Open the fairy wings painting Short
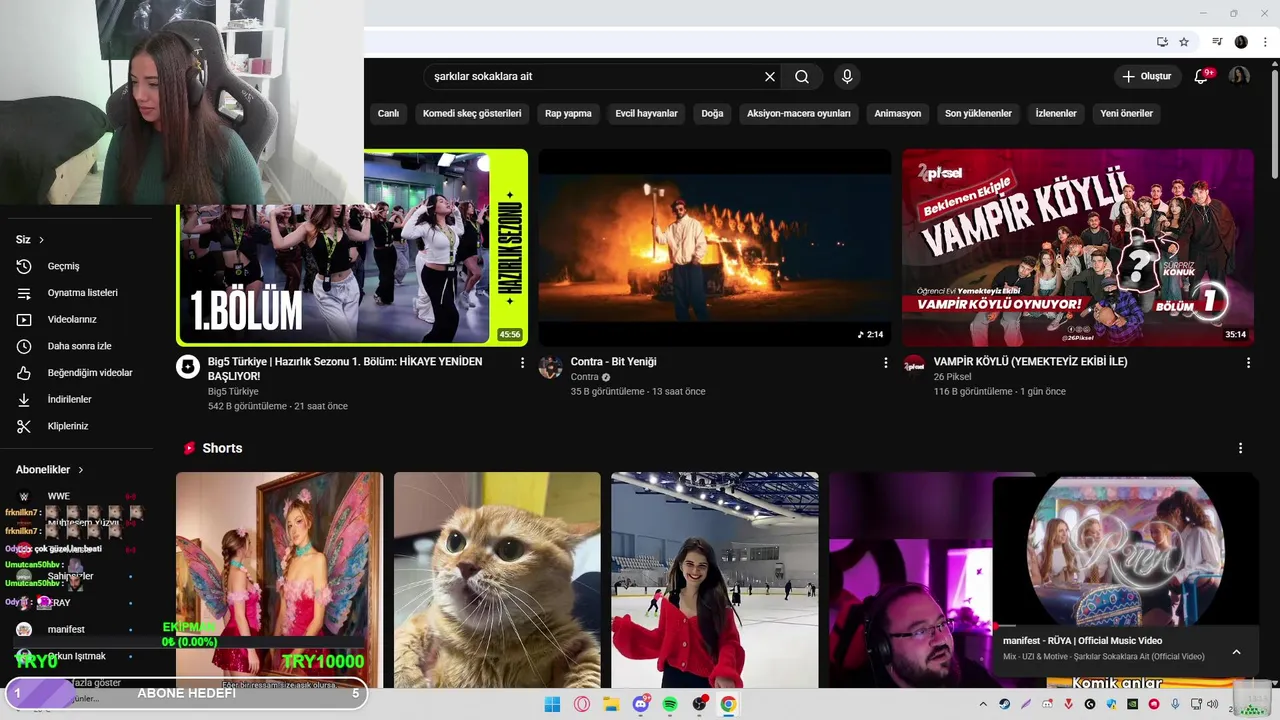1280x720 pixels. click(279, 580)
